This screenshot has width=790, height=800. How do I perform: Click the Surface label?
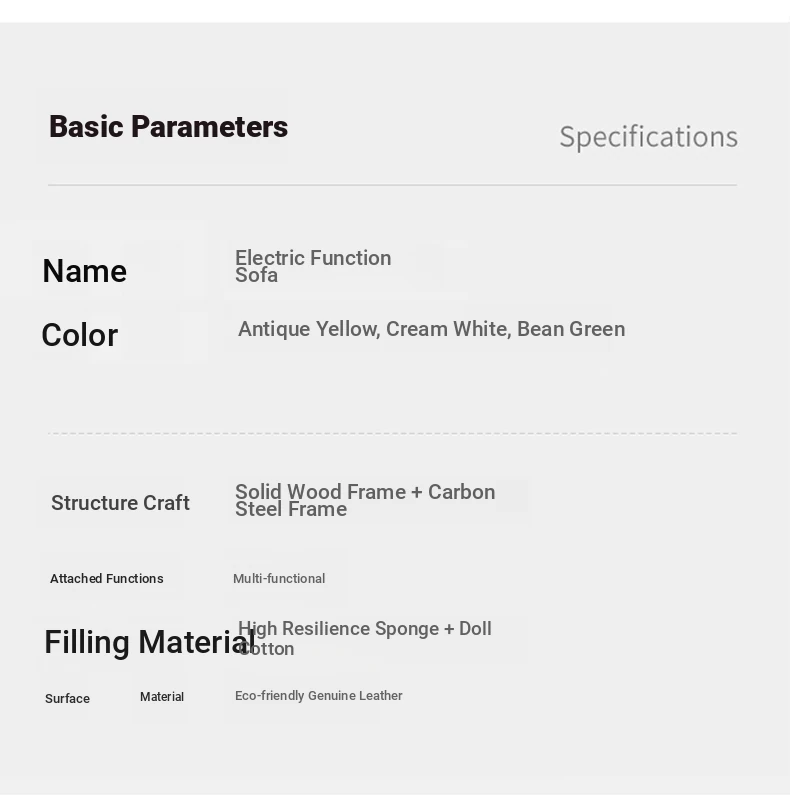[x=67, y=698]
